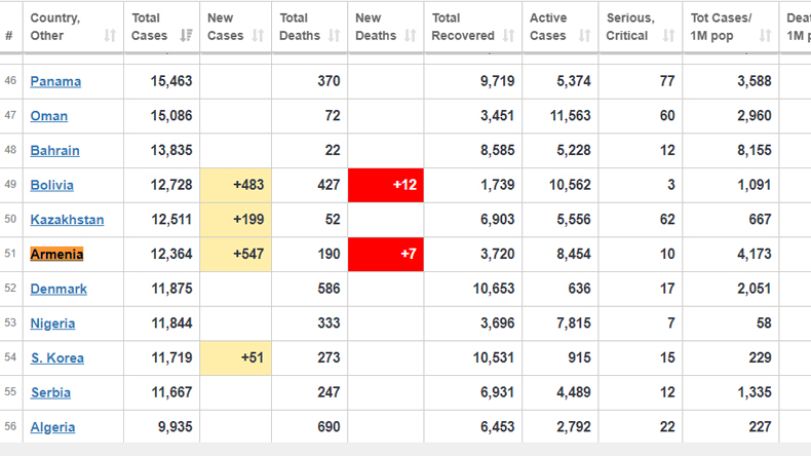Sort by Total Deaths arrow icon
The image size is (811, 456).
(x=334, y=36)
